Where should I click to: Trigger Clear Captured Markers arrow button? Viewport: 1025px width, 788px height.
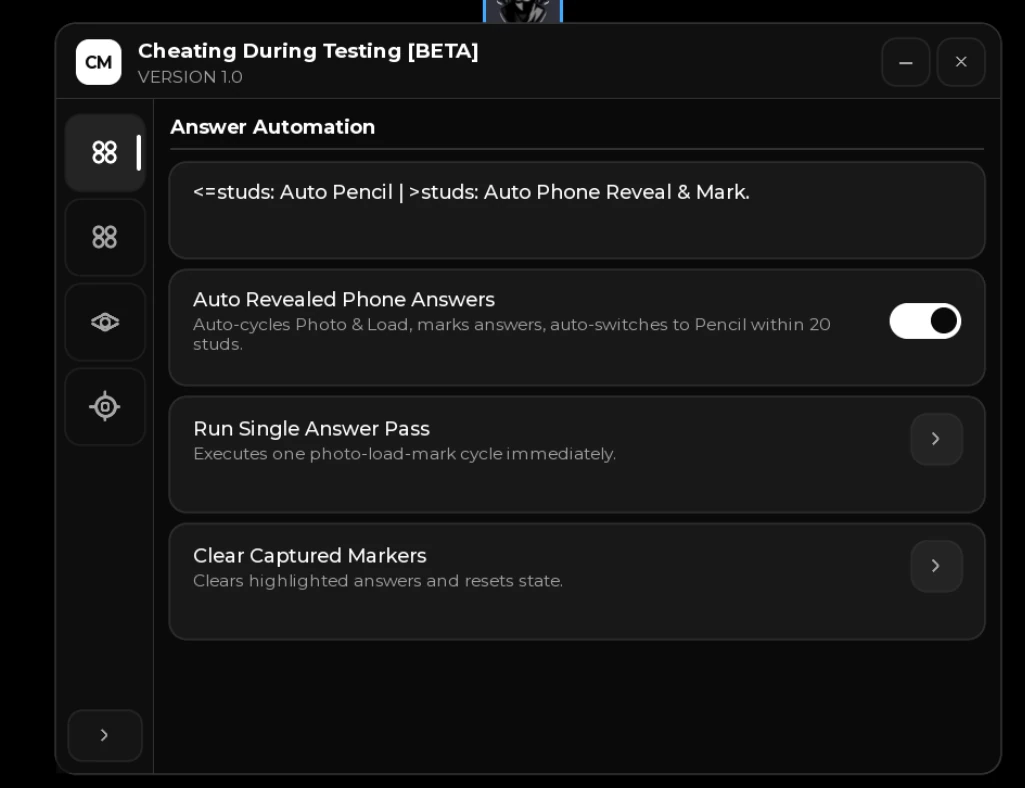[x=936, y=566]
